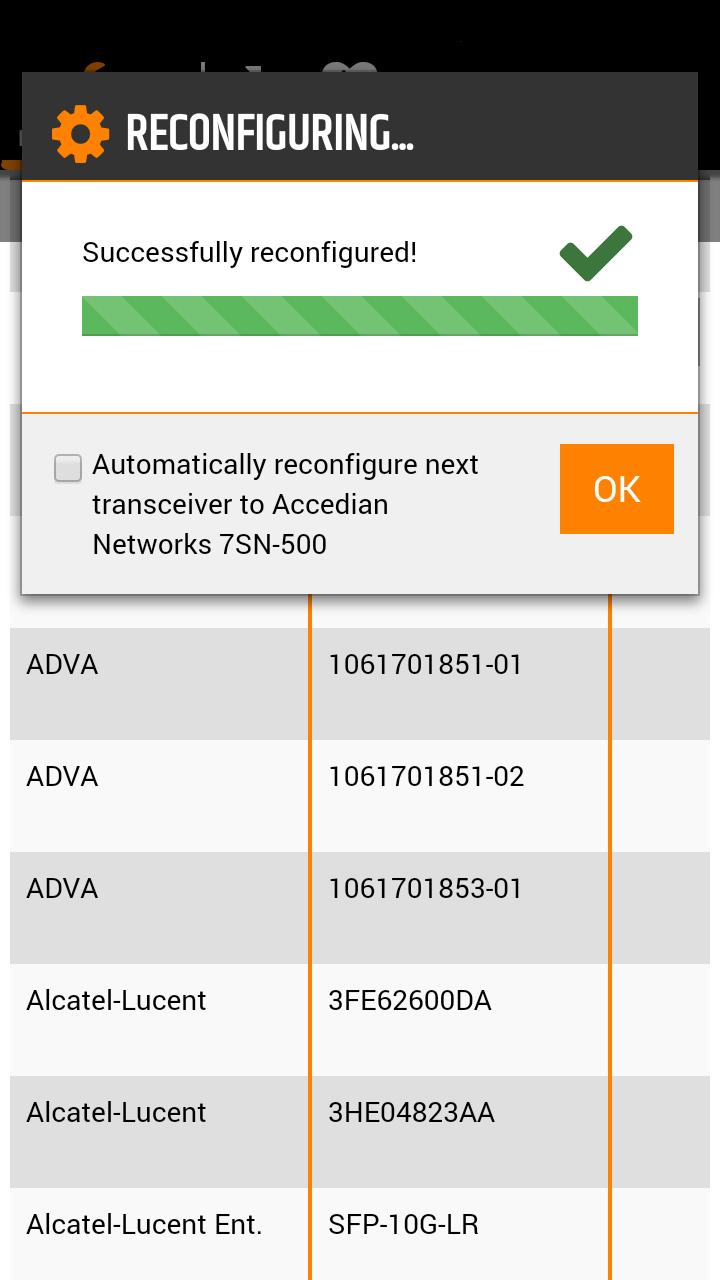720x1280 pixels.
Task: Click the orange gear icon in dialog header
Action: (x=80, y=134)
